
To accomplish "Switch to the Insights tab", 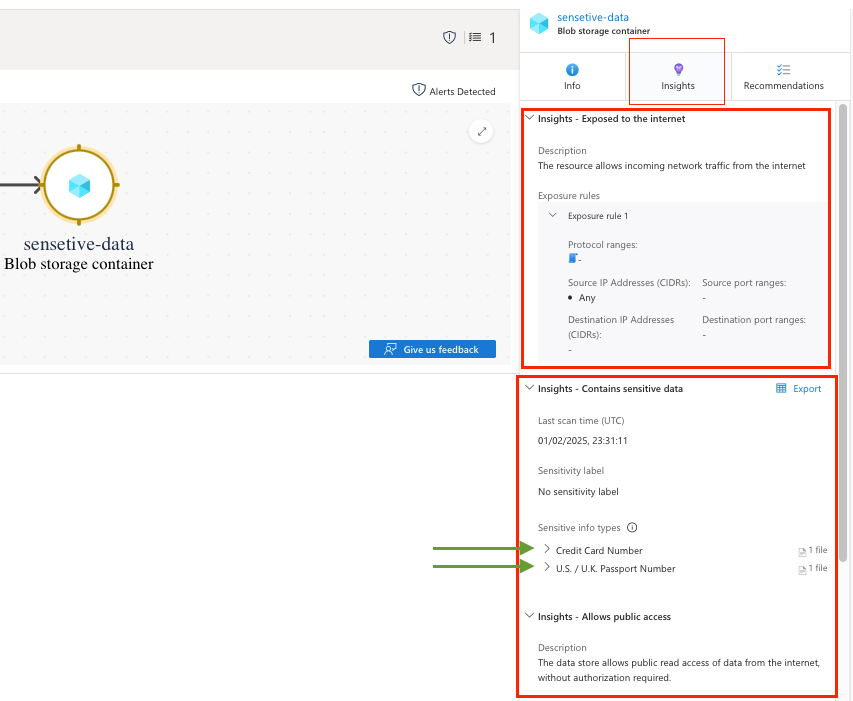I will click(x=678, y=77).
